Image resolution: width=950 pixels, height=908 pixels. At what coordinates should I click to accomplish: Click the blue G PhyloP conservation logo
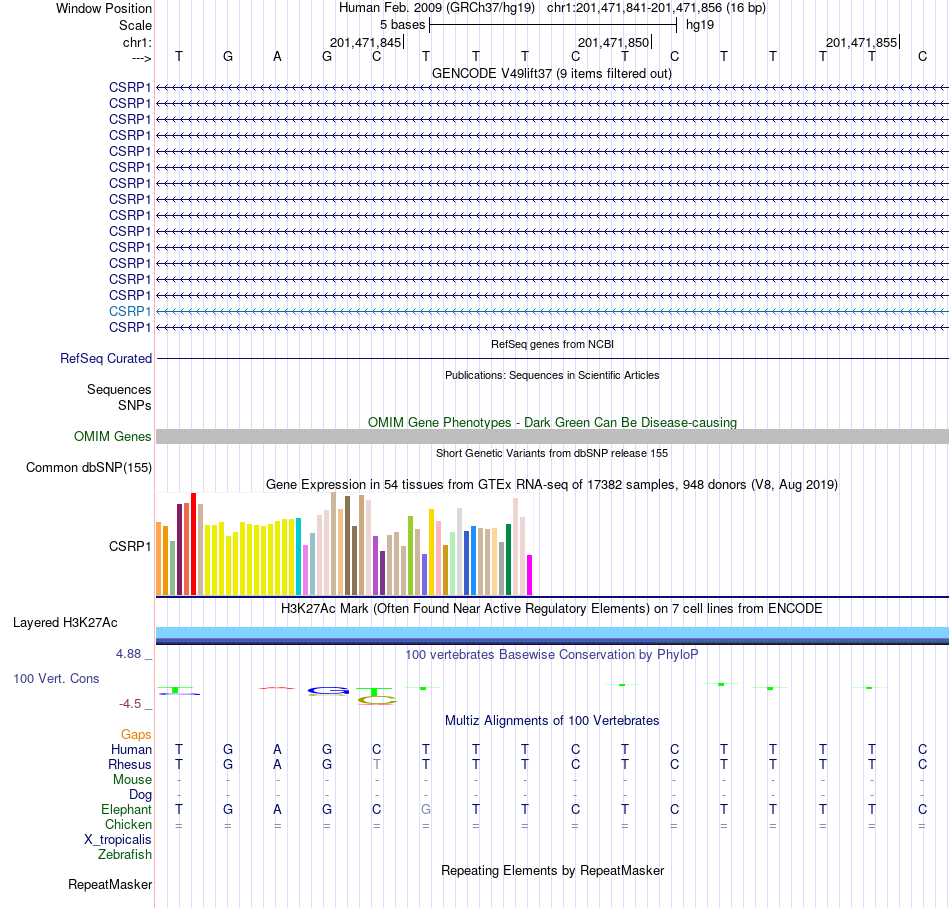coord(328,691)
